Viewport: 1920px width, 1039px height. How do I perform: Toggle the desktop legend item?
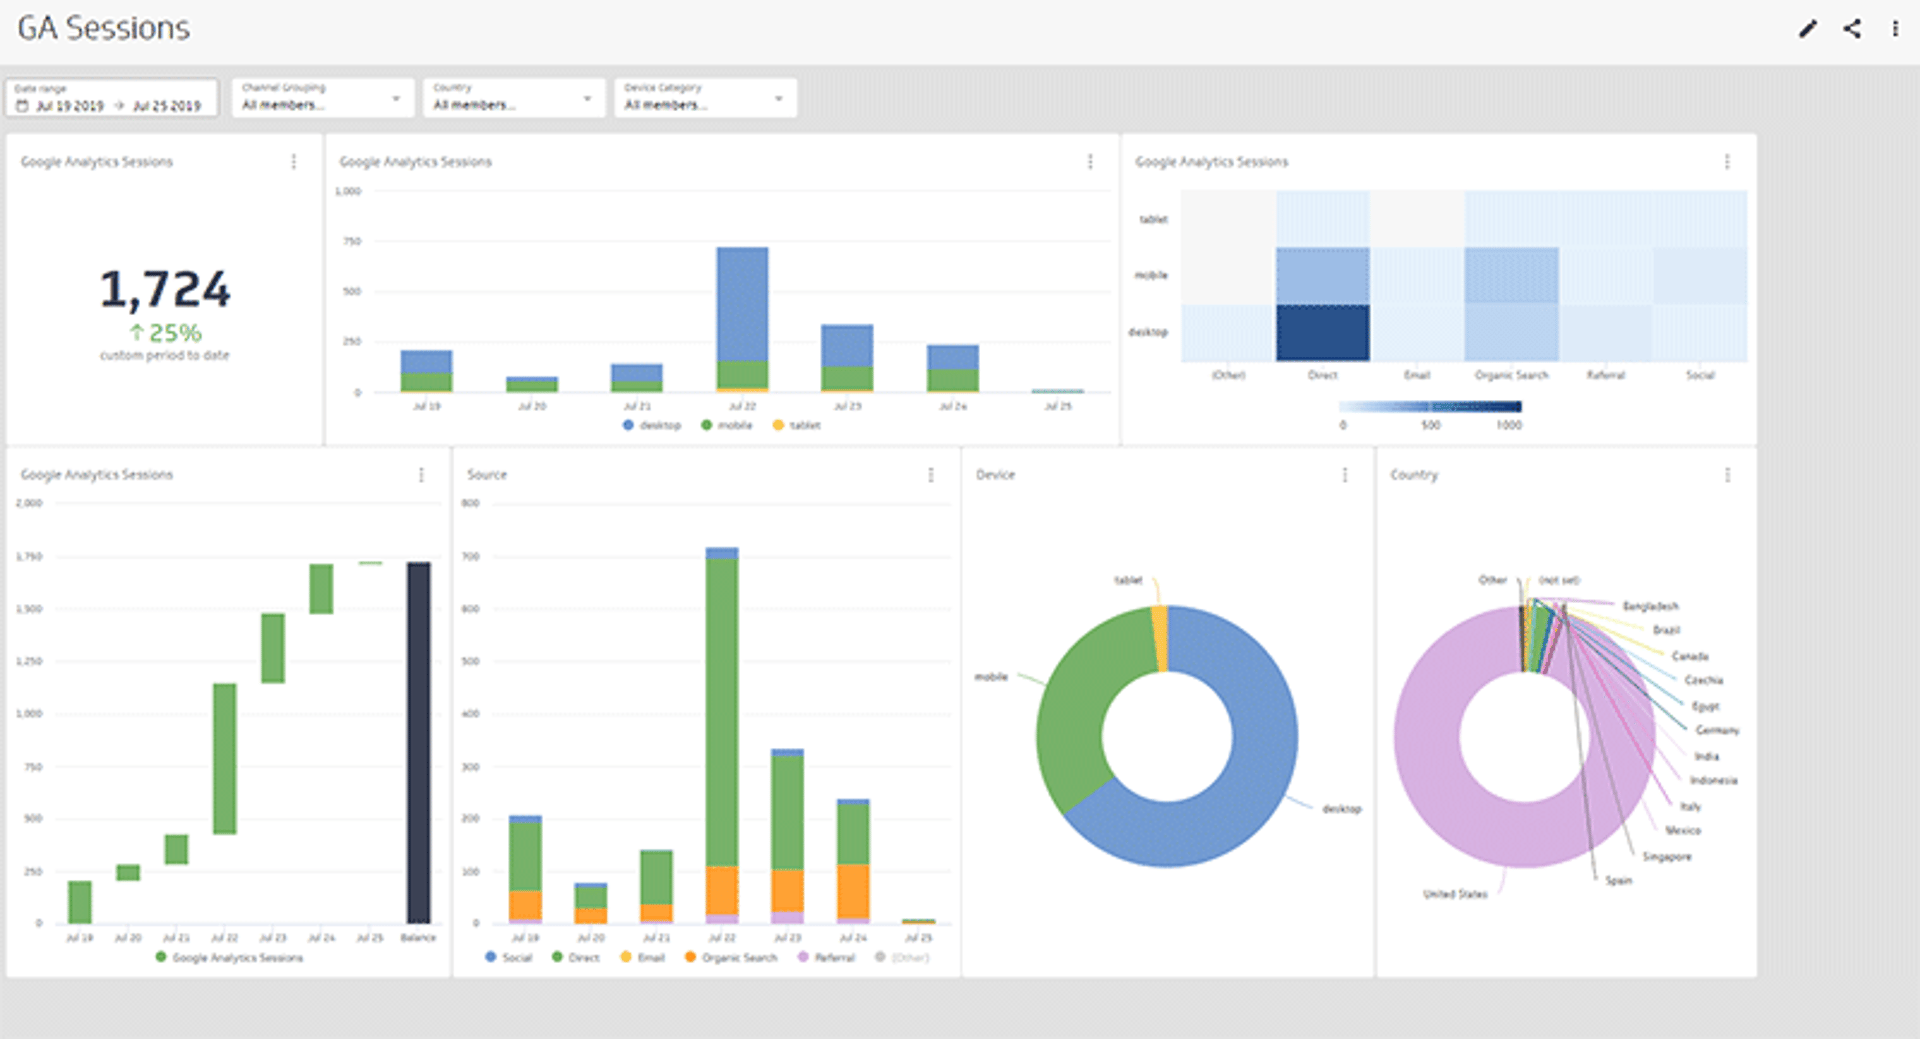tap(652, 424)
